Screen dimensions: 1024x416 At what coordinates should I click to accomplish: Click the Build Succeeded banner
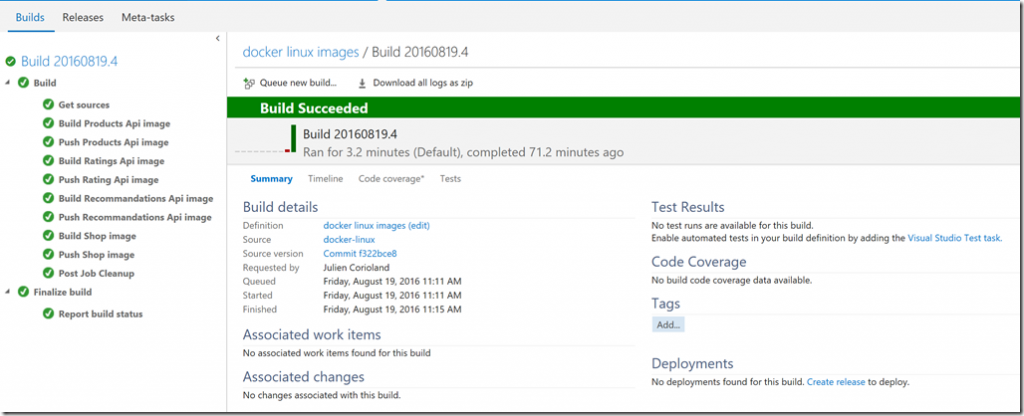[623, 108]
